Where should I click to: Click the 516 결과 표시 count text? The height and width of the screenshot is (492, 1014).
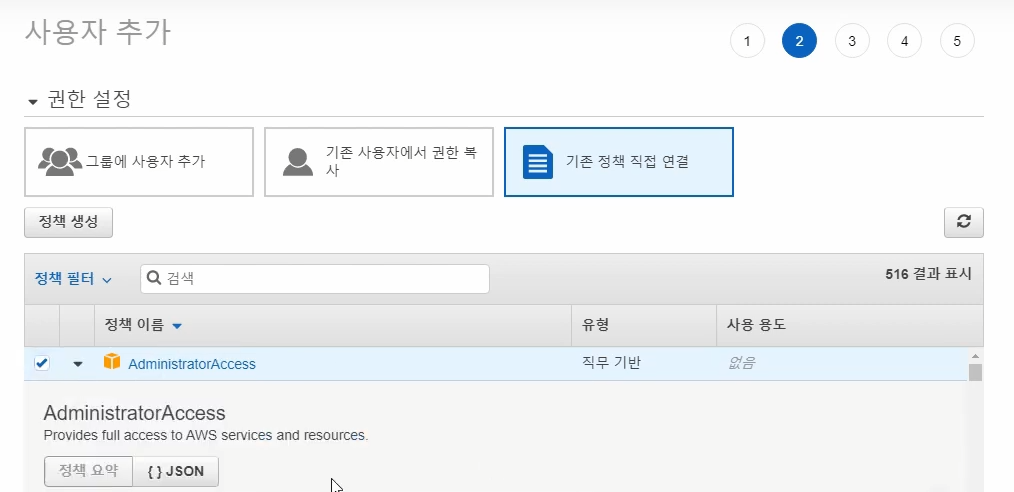coord(929,274)
